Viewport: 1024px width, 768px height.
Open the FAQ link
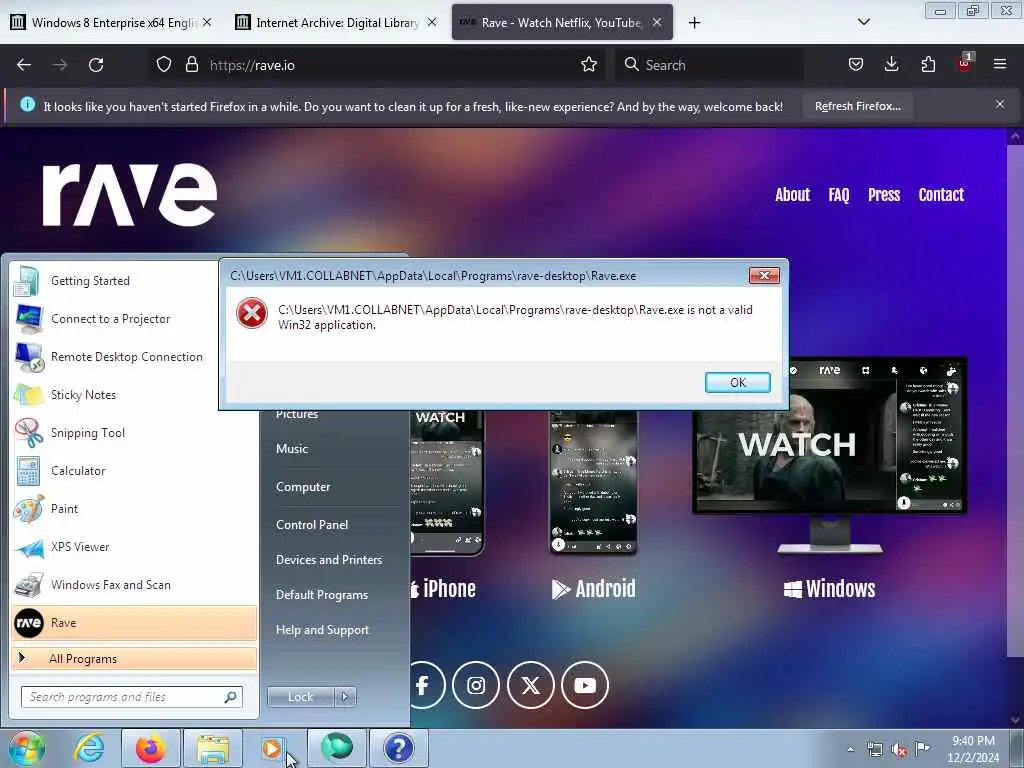coord(839,195)
